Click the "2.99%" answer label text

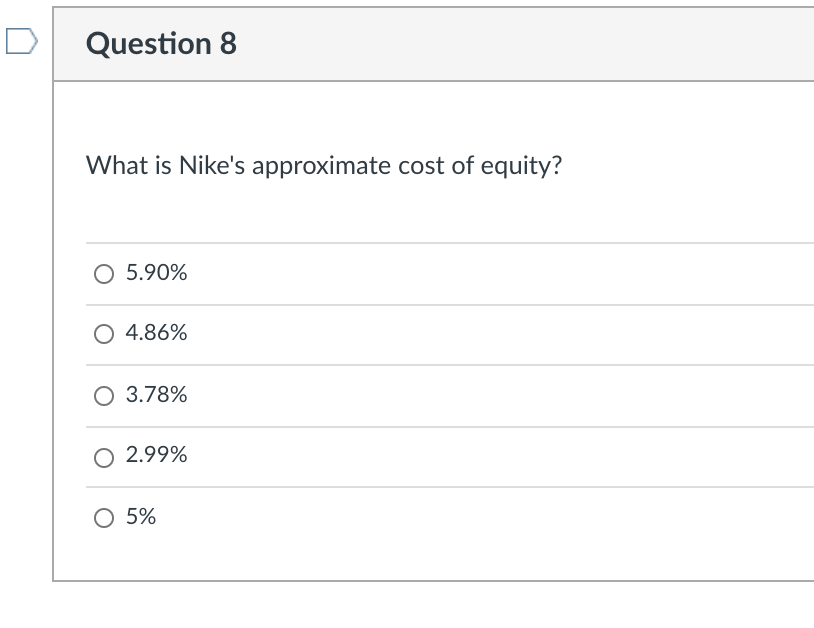click(x=157, y=456)
